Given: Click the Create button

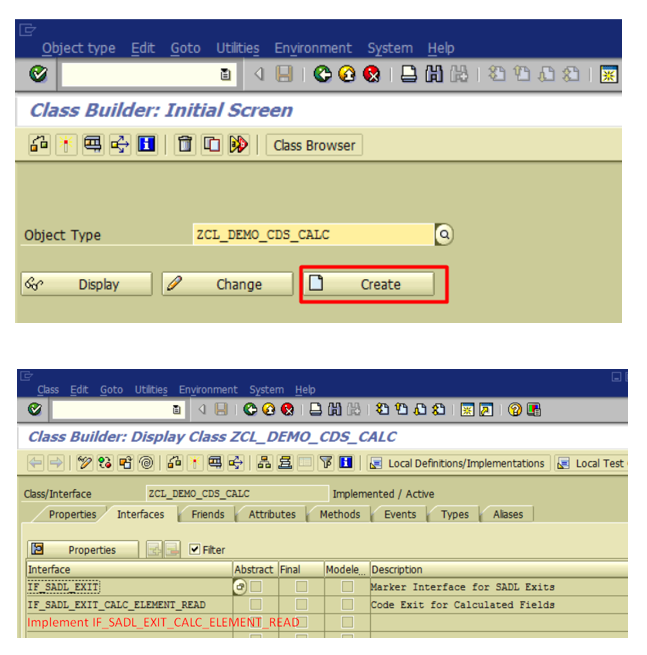Looking at the screenshot, I should pos(369,284).
